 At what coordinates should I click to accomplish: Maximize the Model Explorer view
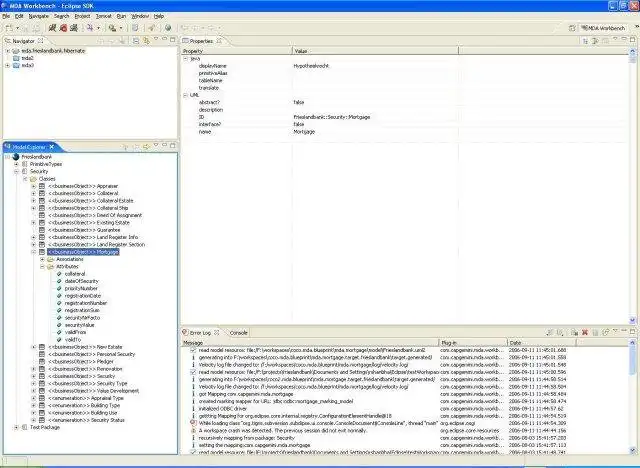(x=173, y=145)
